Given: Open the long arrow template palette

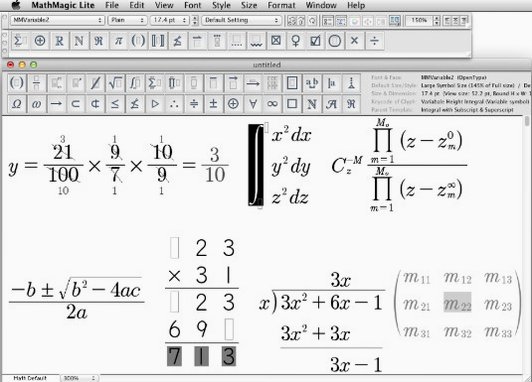Looking at the screenshot, I should (253, 83).
